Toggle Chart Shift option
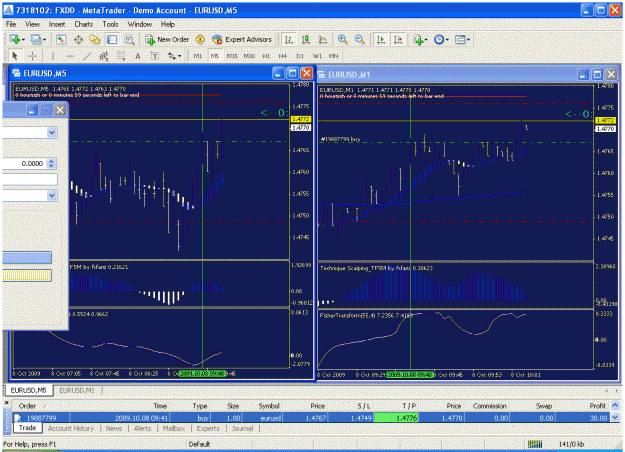The width and height of the screenshot is (625, 452). [x=398, y=39]
